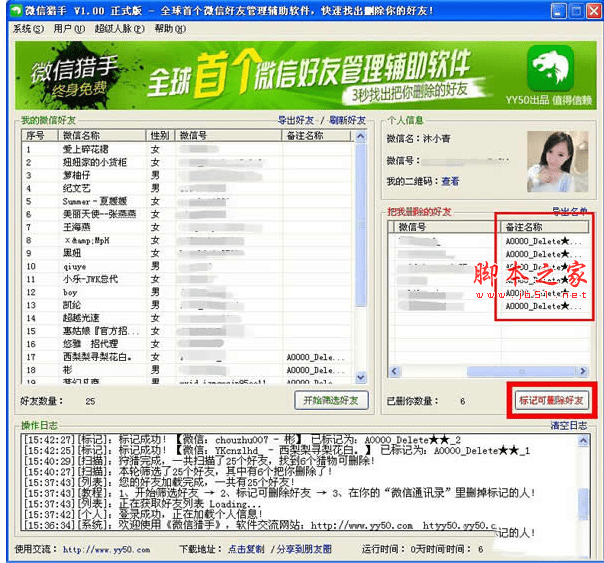Select friend row qiuye
604x563 pixels.
click(187, 266)
